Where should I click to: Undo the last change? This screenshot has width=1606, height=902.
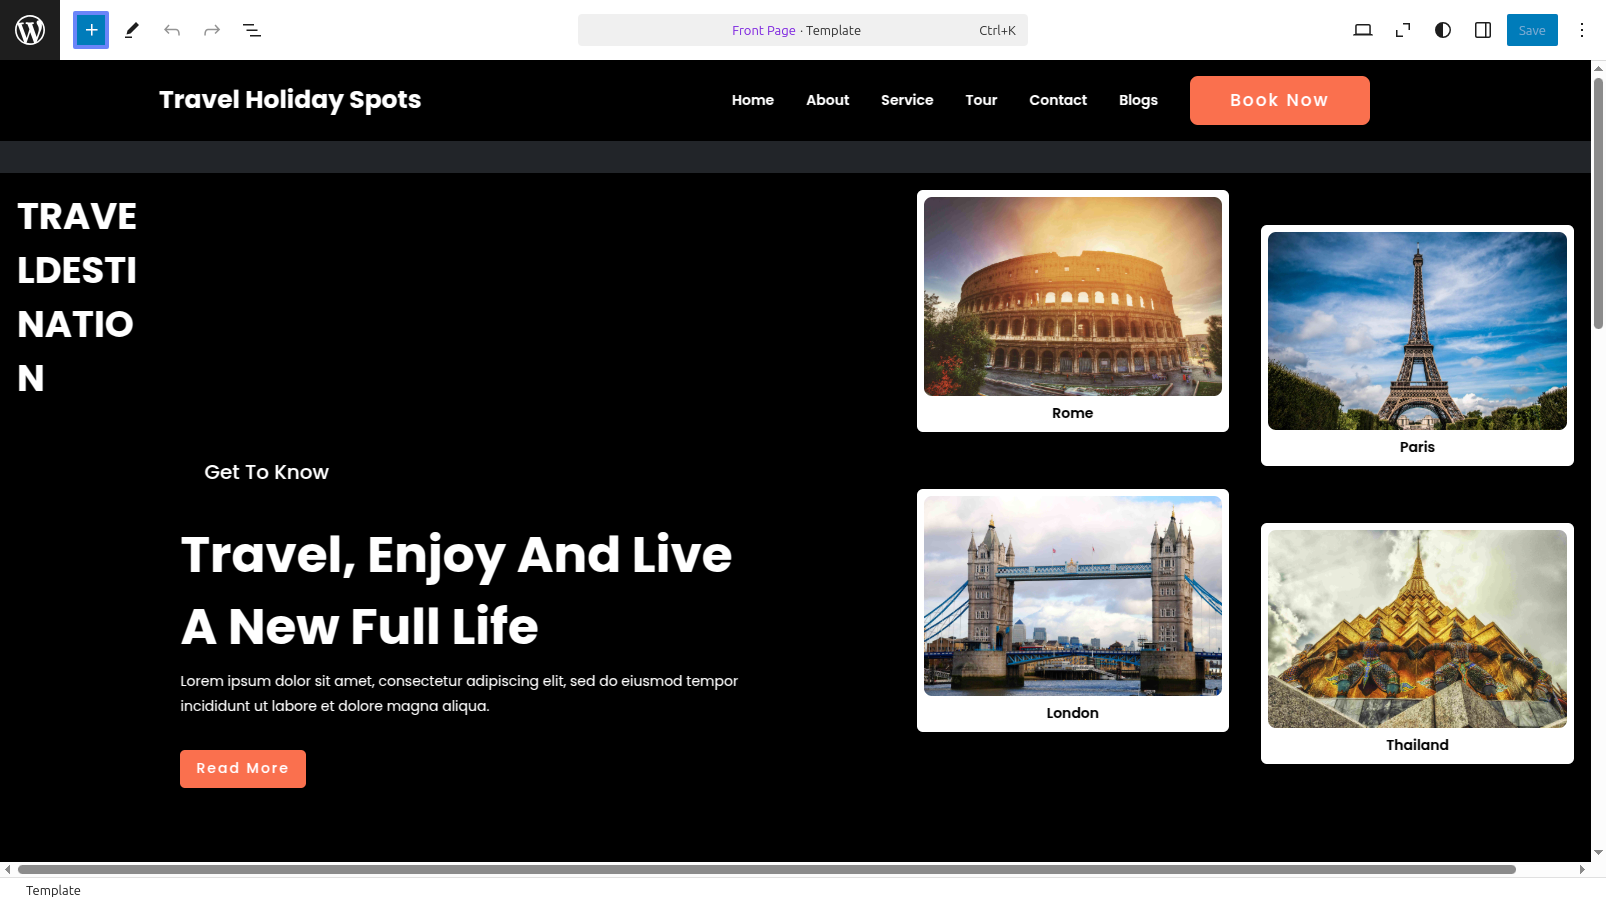pyautogui.click(x=172, y=30)
